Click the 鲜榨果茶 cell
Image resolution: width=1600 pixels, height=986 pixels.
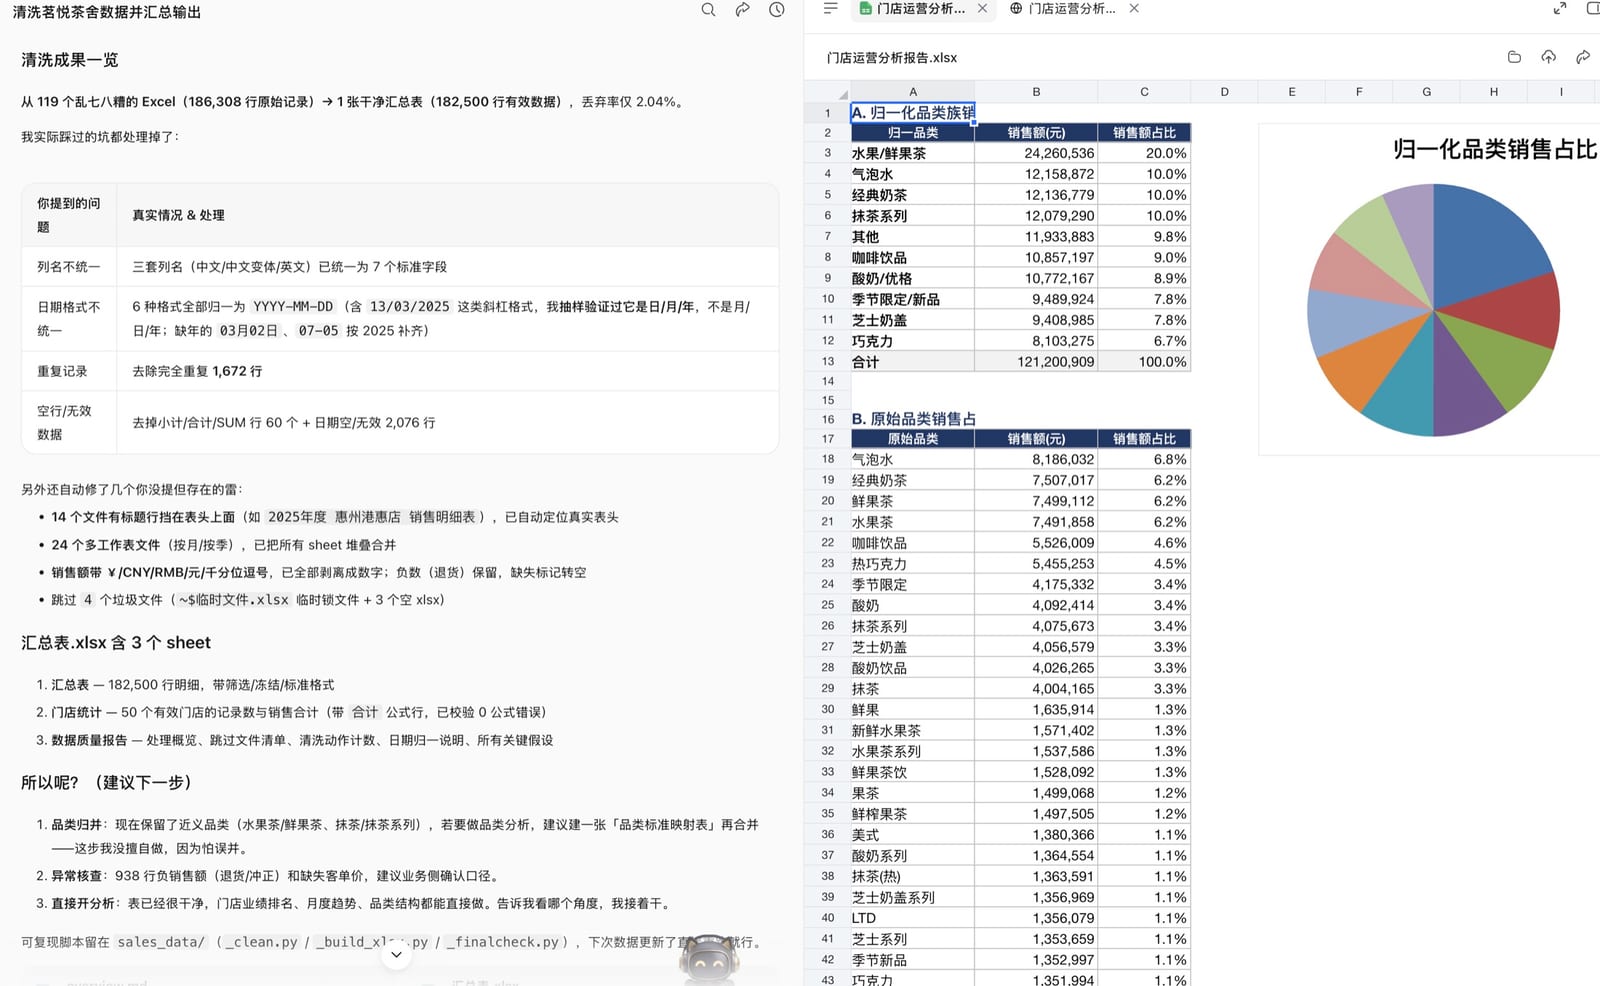[x=913, y=814]
